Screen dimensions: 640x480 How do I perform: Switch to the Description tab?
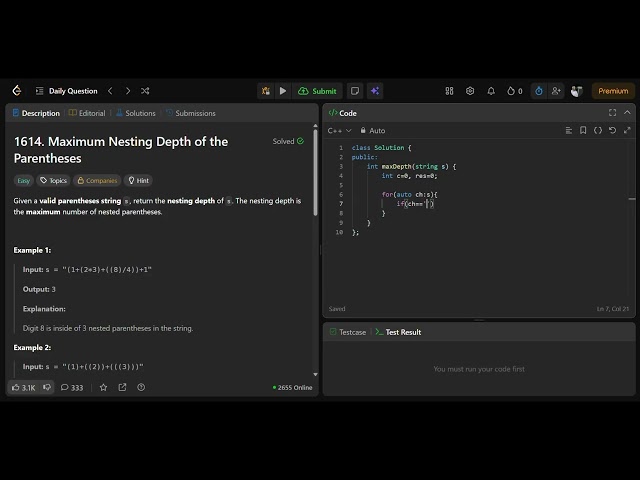(x=36, y=113)
